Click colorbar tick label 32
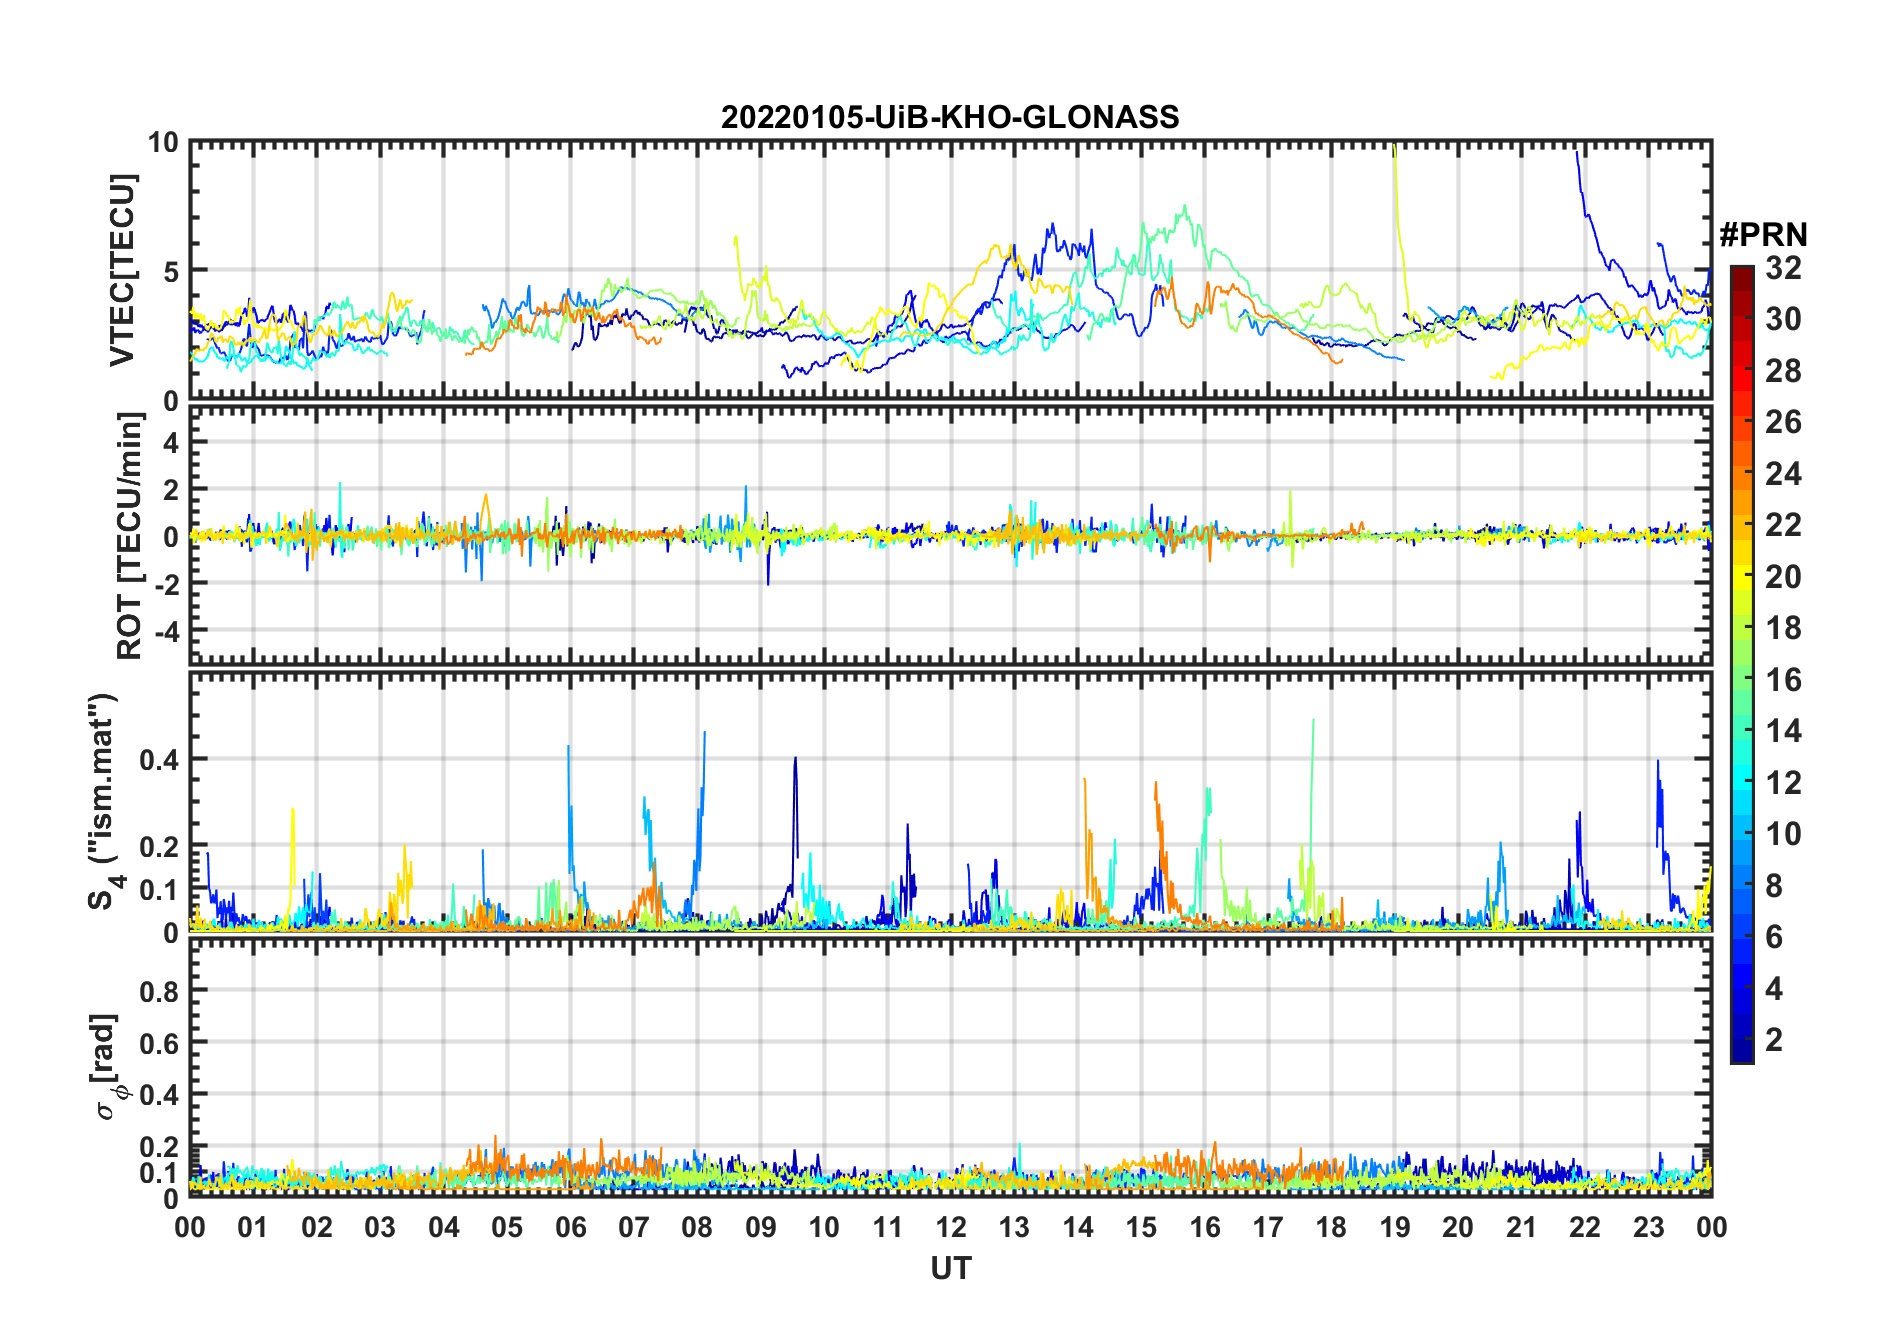Viewport: 1902px width, 1330px height. coord(1783,268)
